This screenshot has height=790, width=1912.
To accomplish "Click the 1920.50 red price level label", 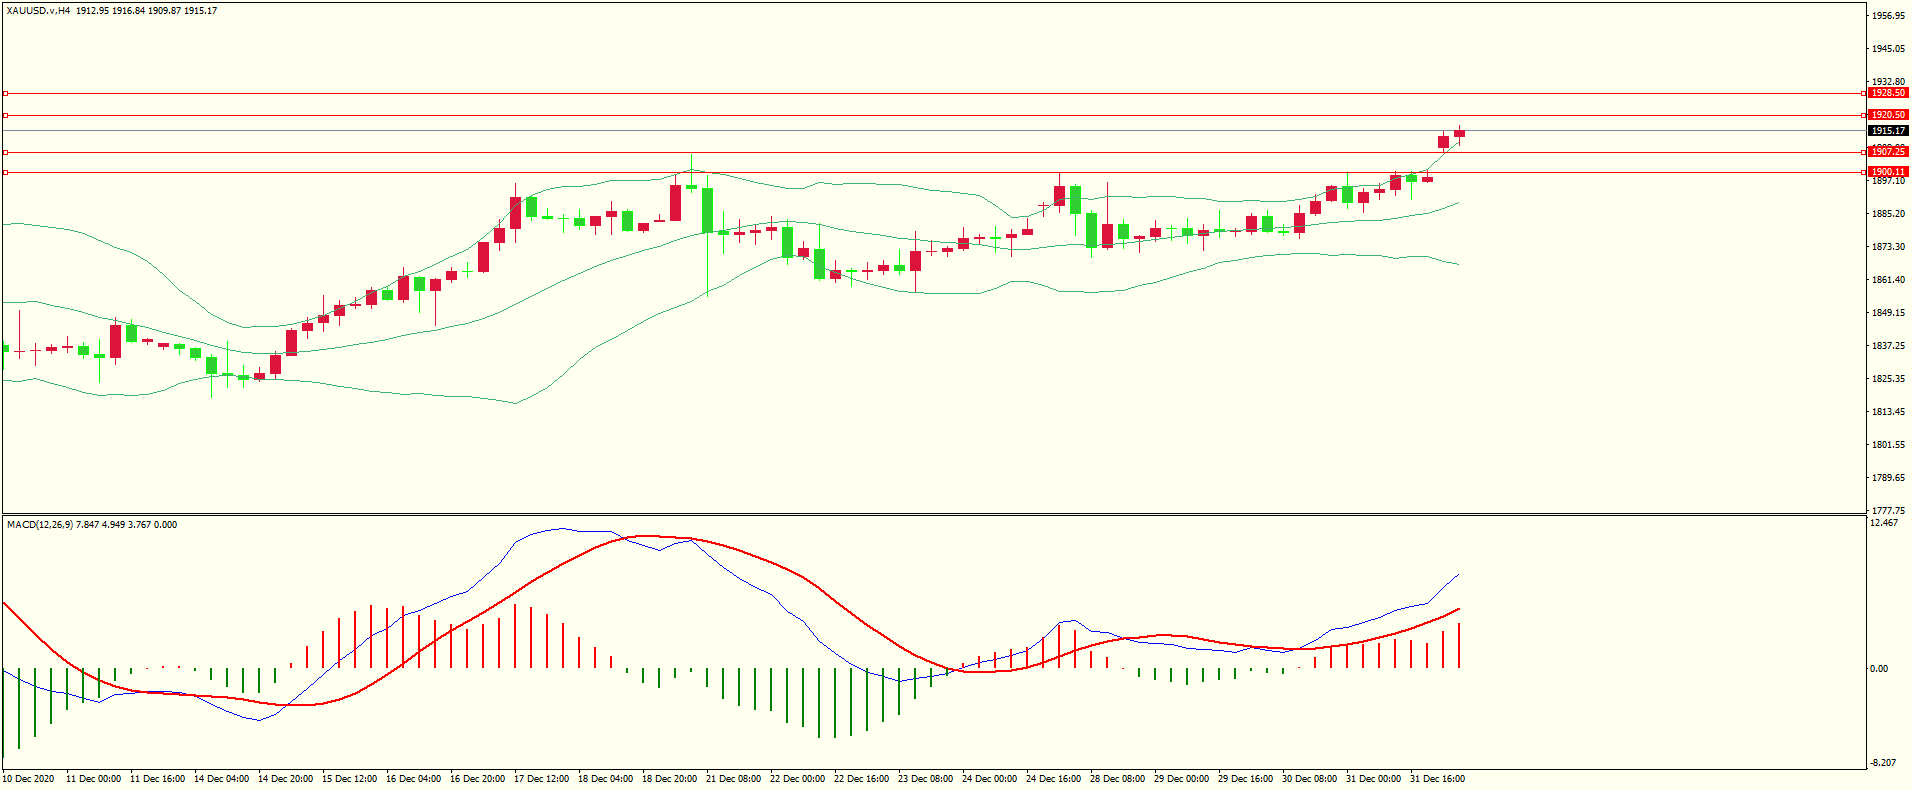I will click(1889, 115).
